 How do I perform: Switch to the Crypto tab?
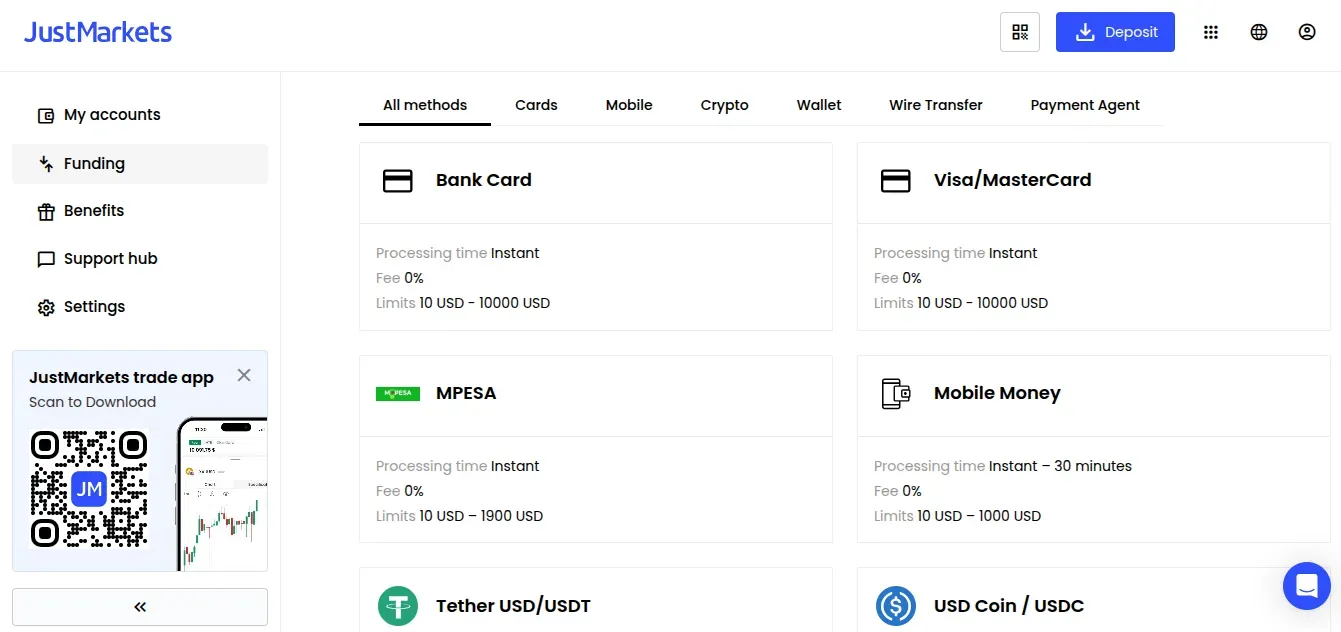[x=725, y=105]
